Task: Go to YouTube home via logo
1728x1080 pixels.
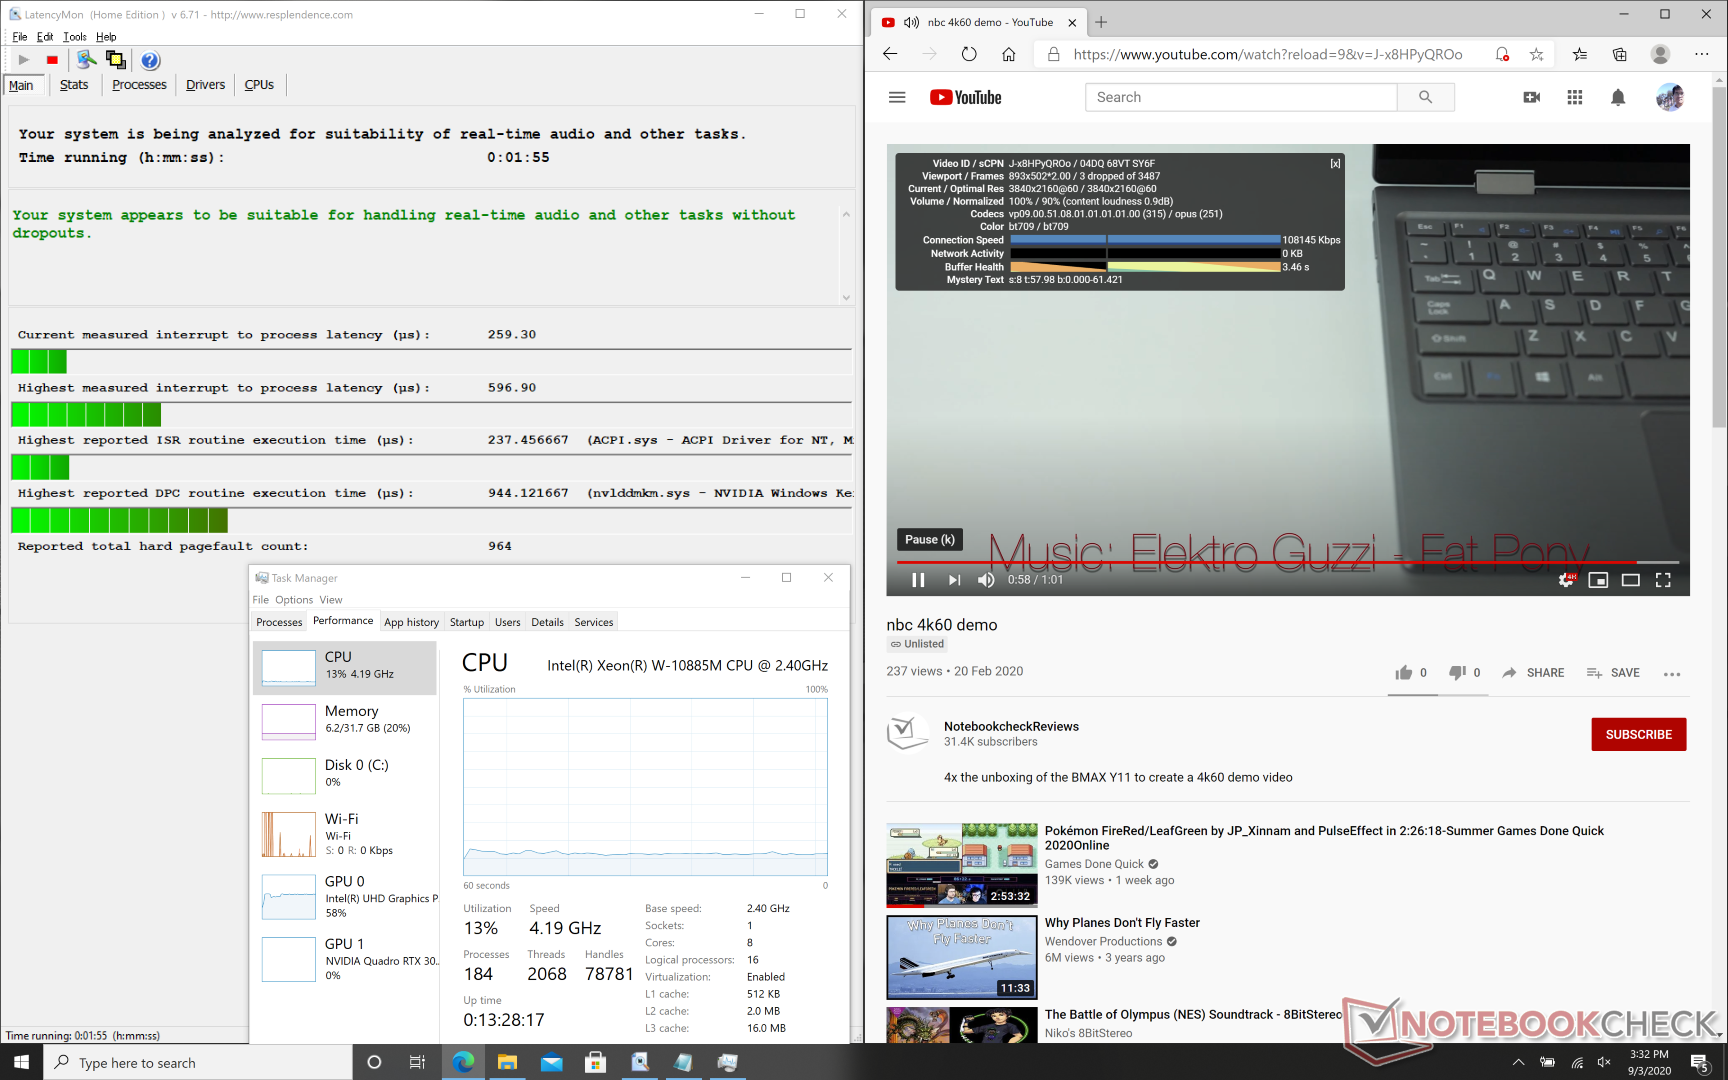Action: point(965,97)
